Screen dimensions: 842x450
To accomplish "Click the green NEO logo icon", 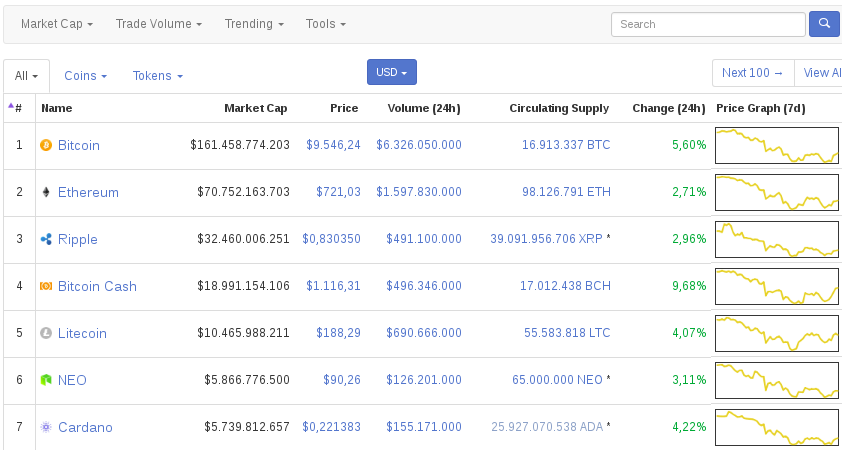I will click(x=45, y=381).
